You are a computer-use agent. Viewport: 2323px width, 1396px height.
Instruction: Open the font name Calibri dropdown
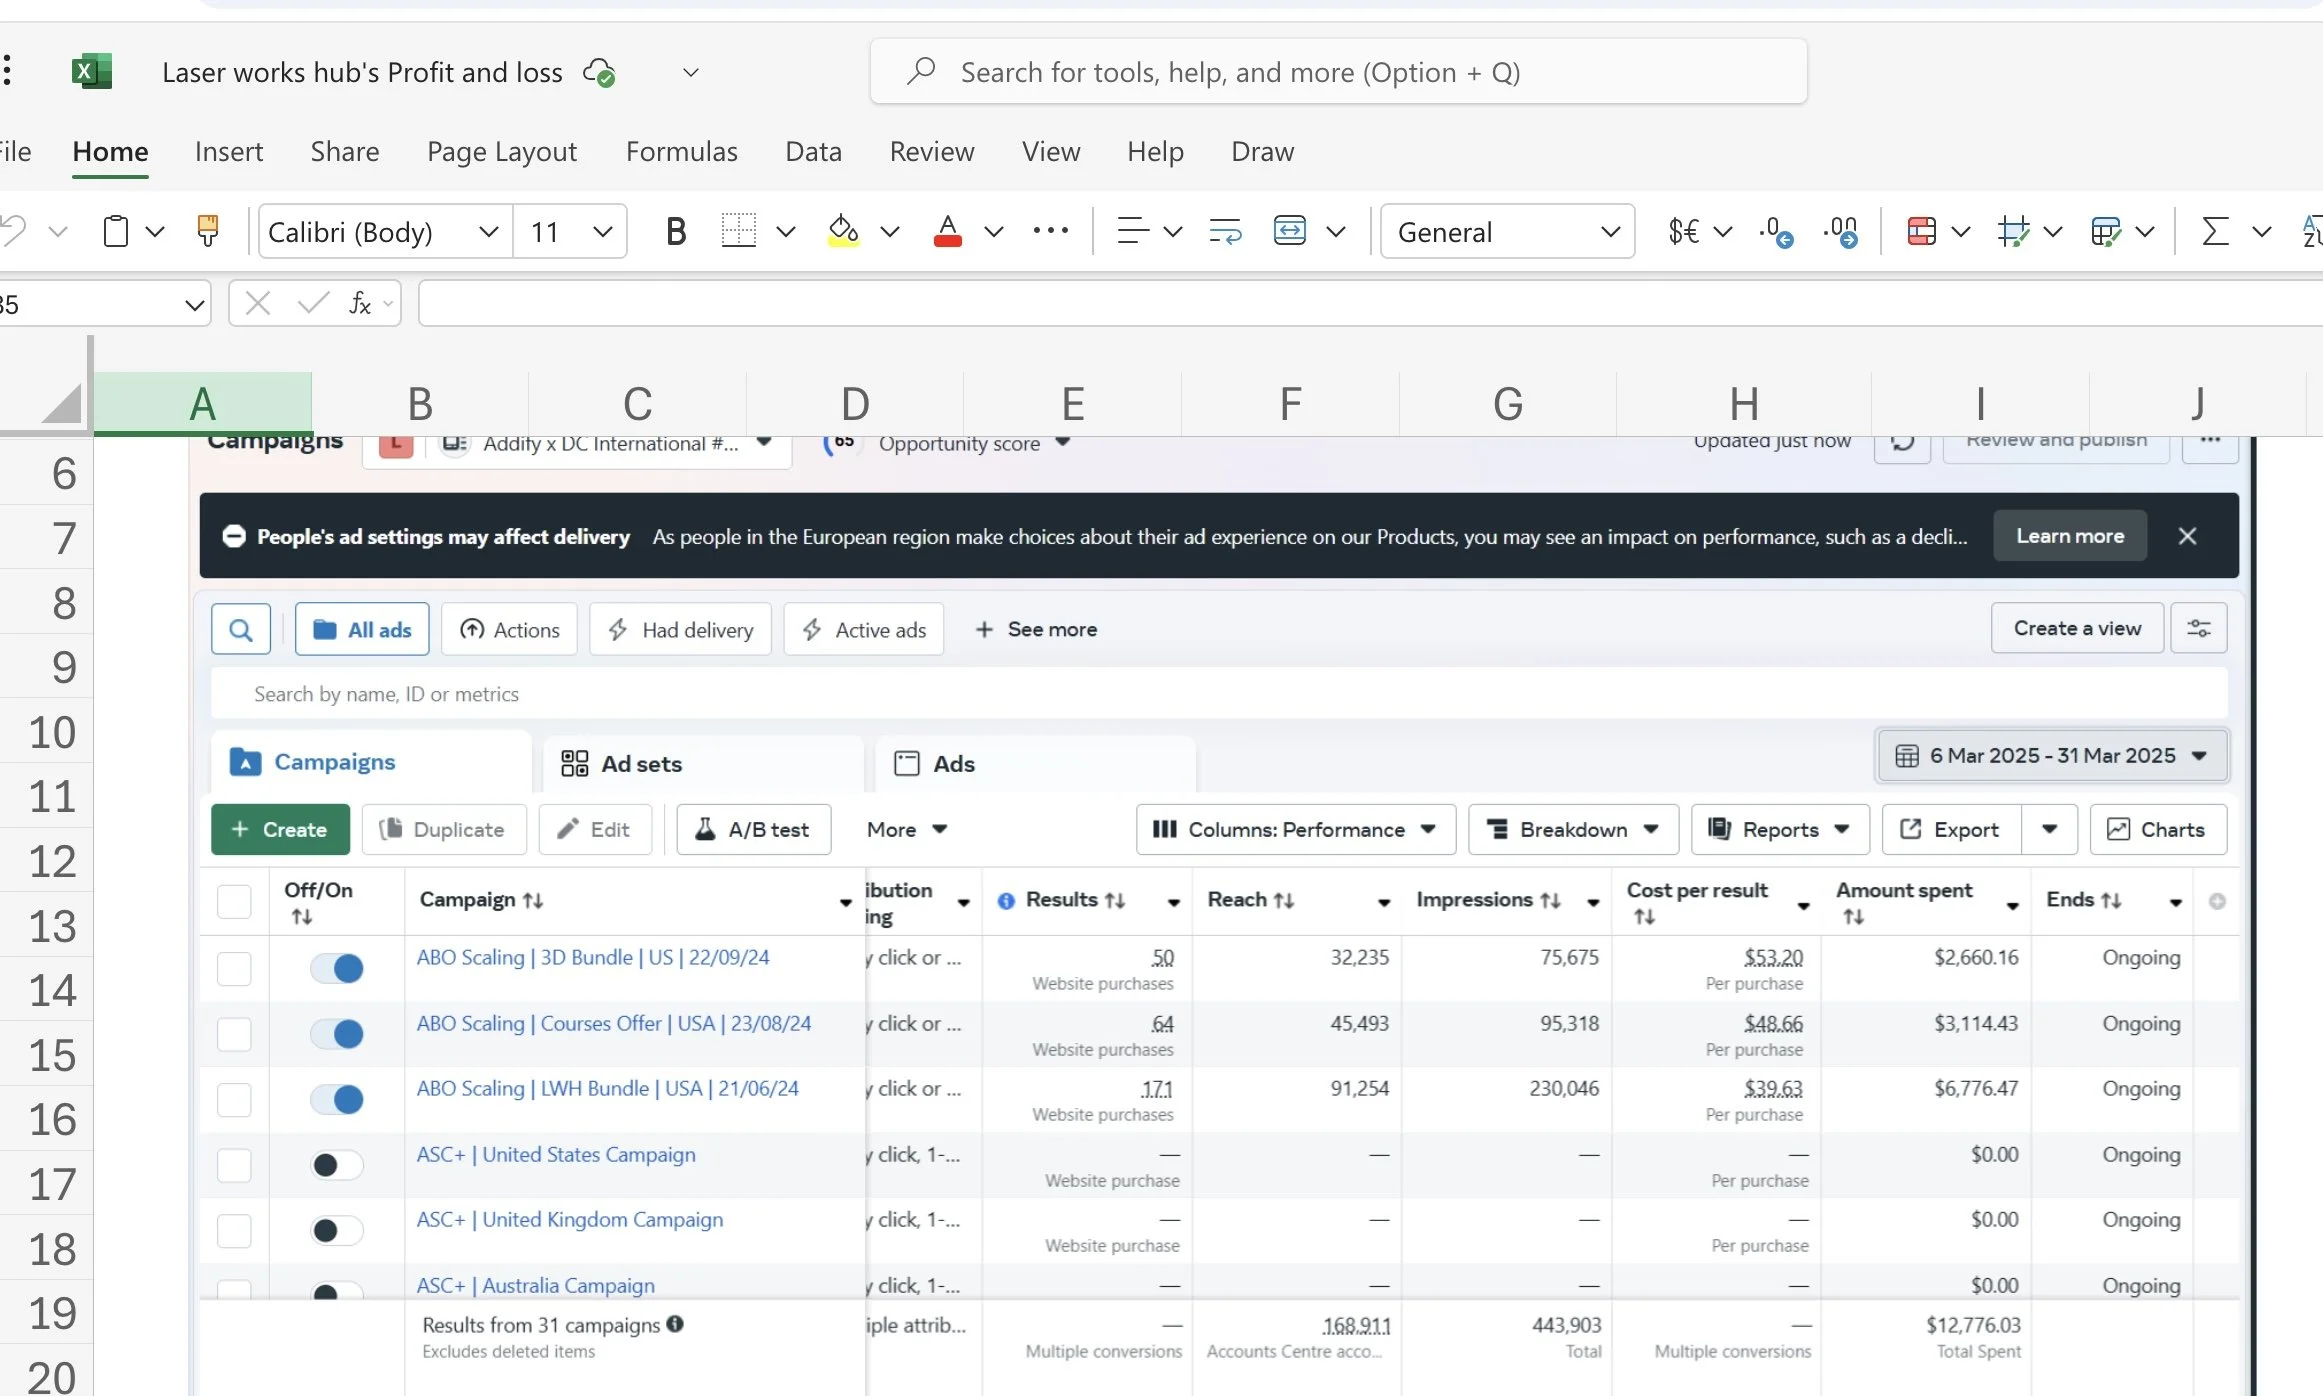point(488,232)
